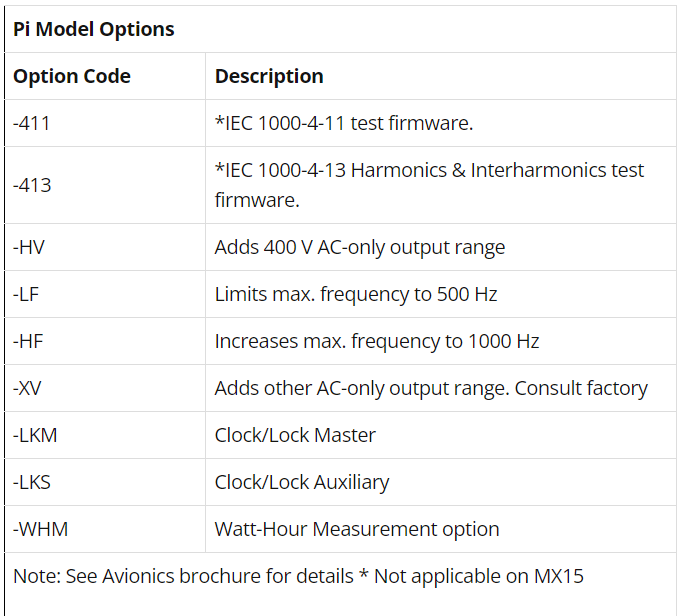
Task: Select the -413 option code cell
Action: (32, 185)
